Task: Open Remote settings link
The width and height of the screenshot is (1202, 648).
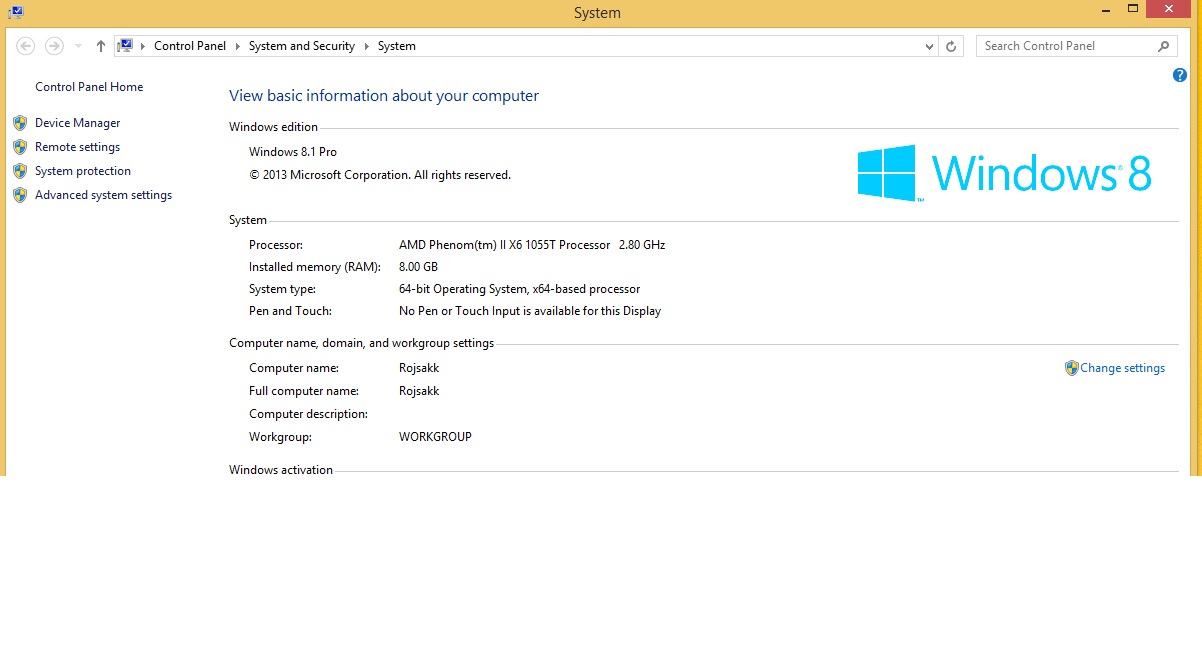Action: (77, 147)
